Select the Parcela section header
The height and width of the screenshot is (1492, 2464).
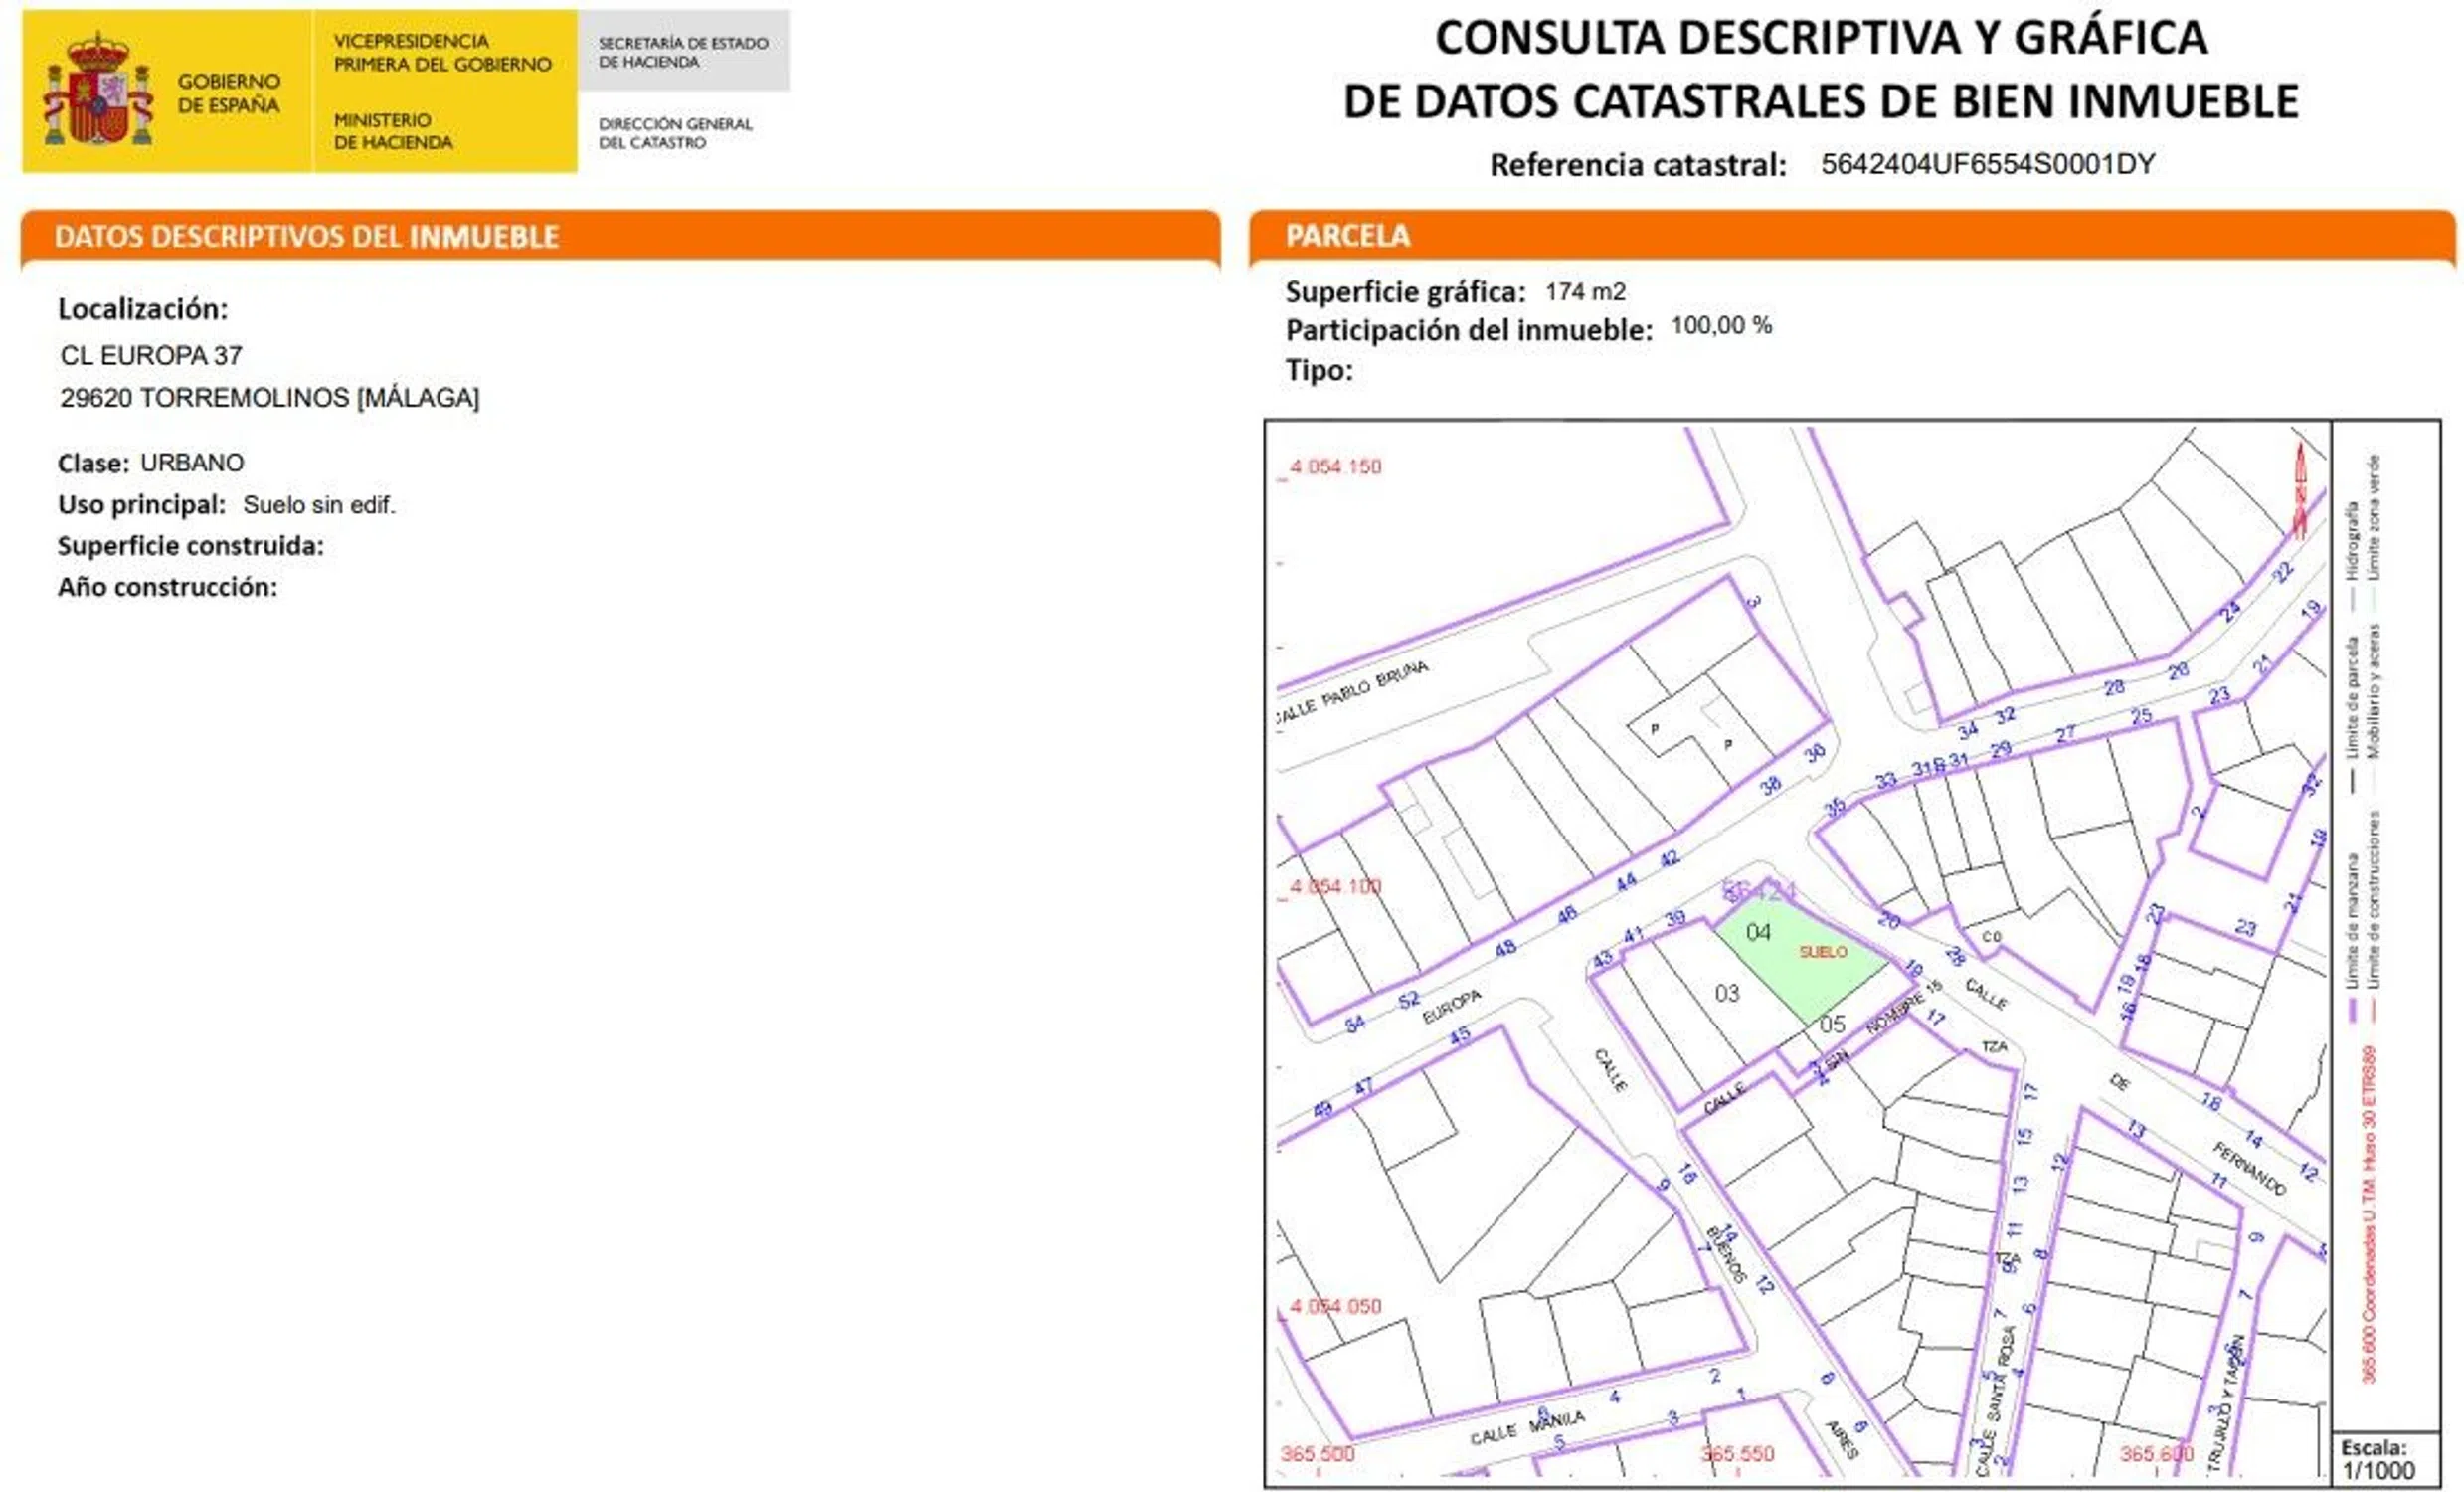(1347, 236)
